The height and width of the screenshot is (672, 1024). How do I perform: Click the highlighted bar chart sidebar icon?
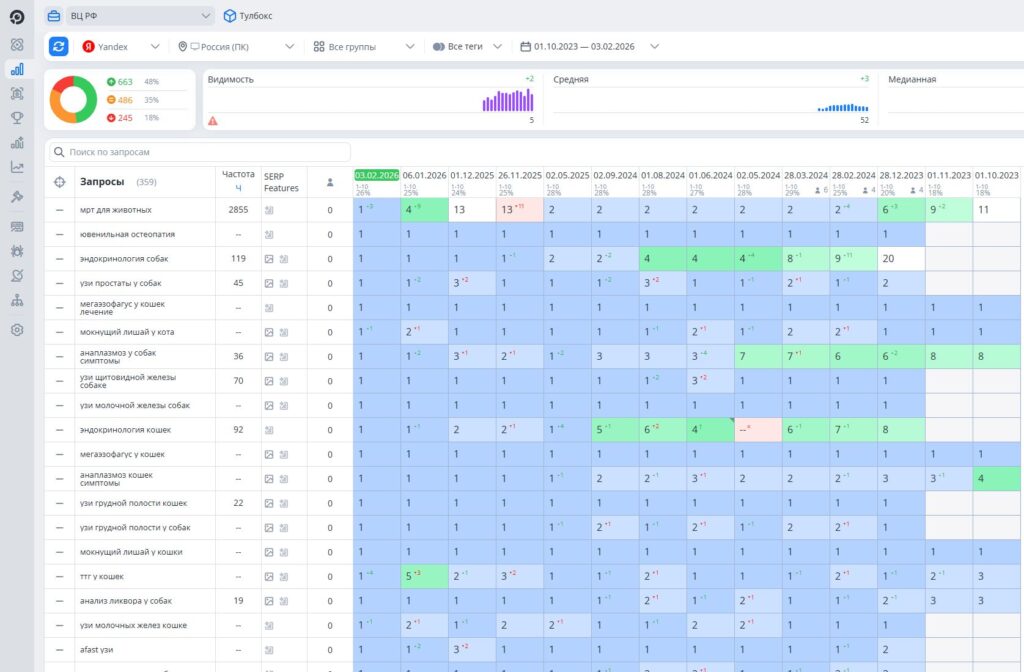click(x=17, y=69)
